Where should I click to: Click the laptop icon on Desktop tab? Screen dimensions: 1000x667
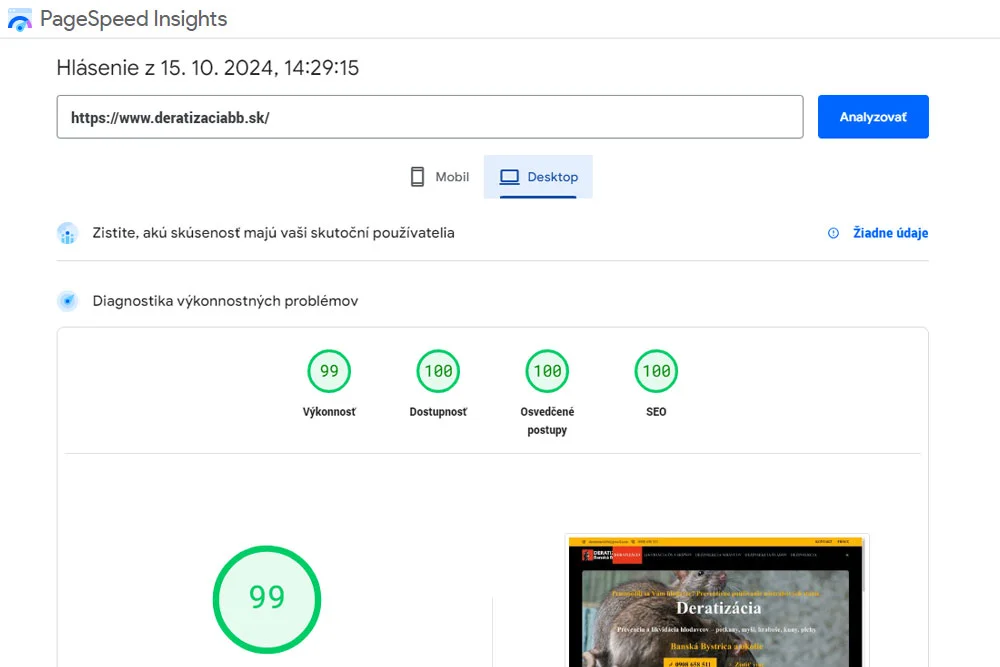[x=509, y=177]
